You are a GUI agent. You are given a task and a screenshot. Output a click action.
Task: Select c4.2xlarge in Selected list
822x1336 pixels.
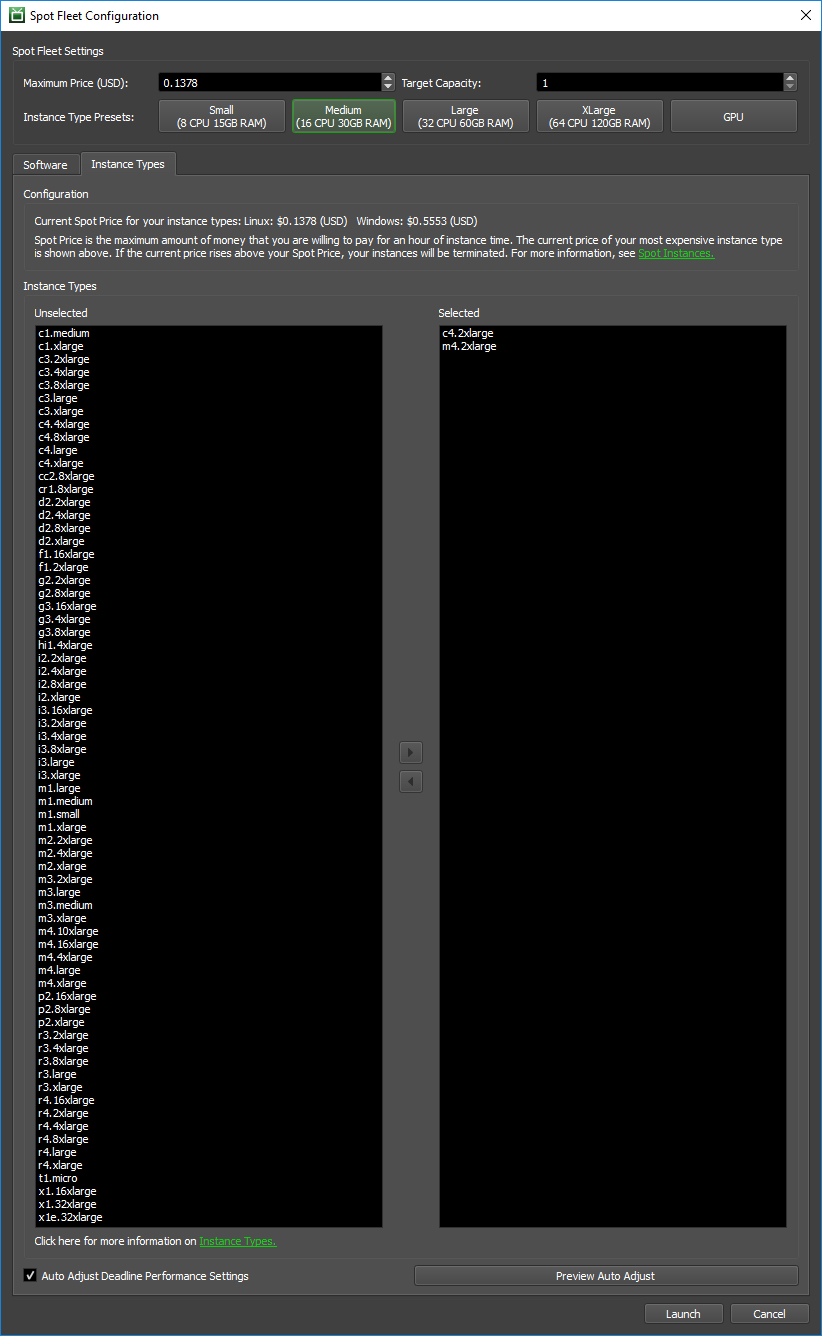[612, 333]
